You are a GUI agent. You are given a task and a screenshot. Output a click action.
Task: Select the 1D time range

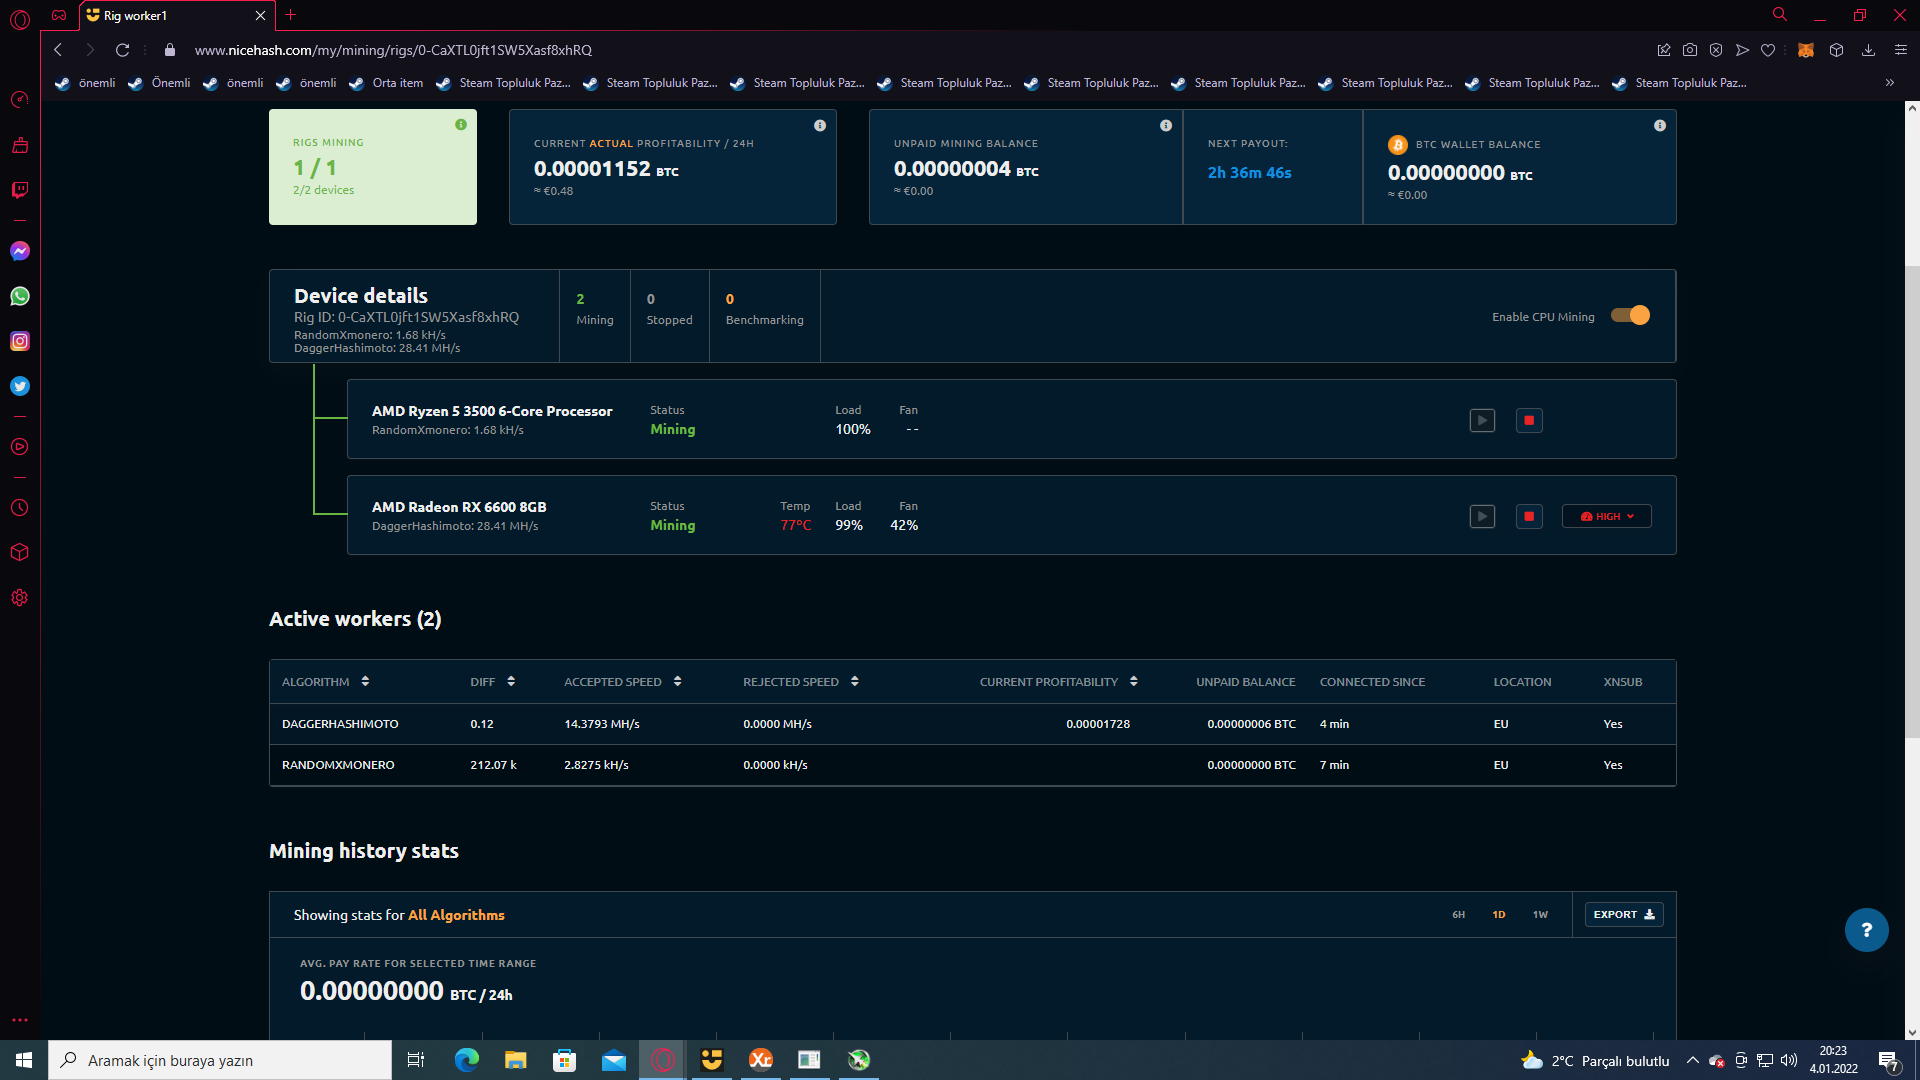pos(1499,915)
